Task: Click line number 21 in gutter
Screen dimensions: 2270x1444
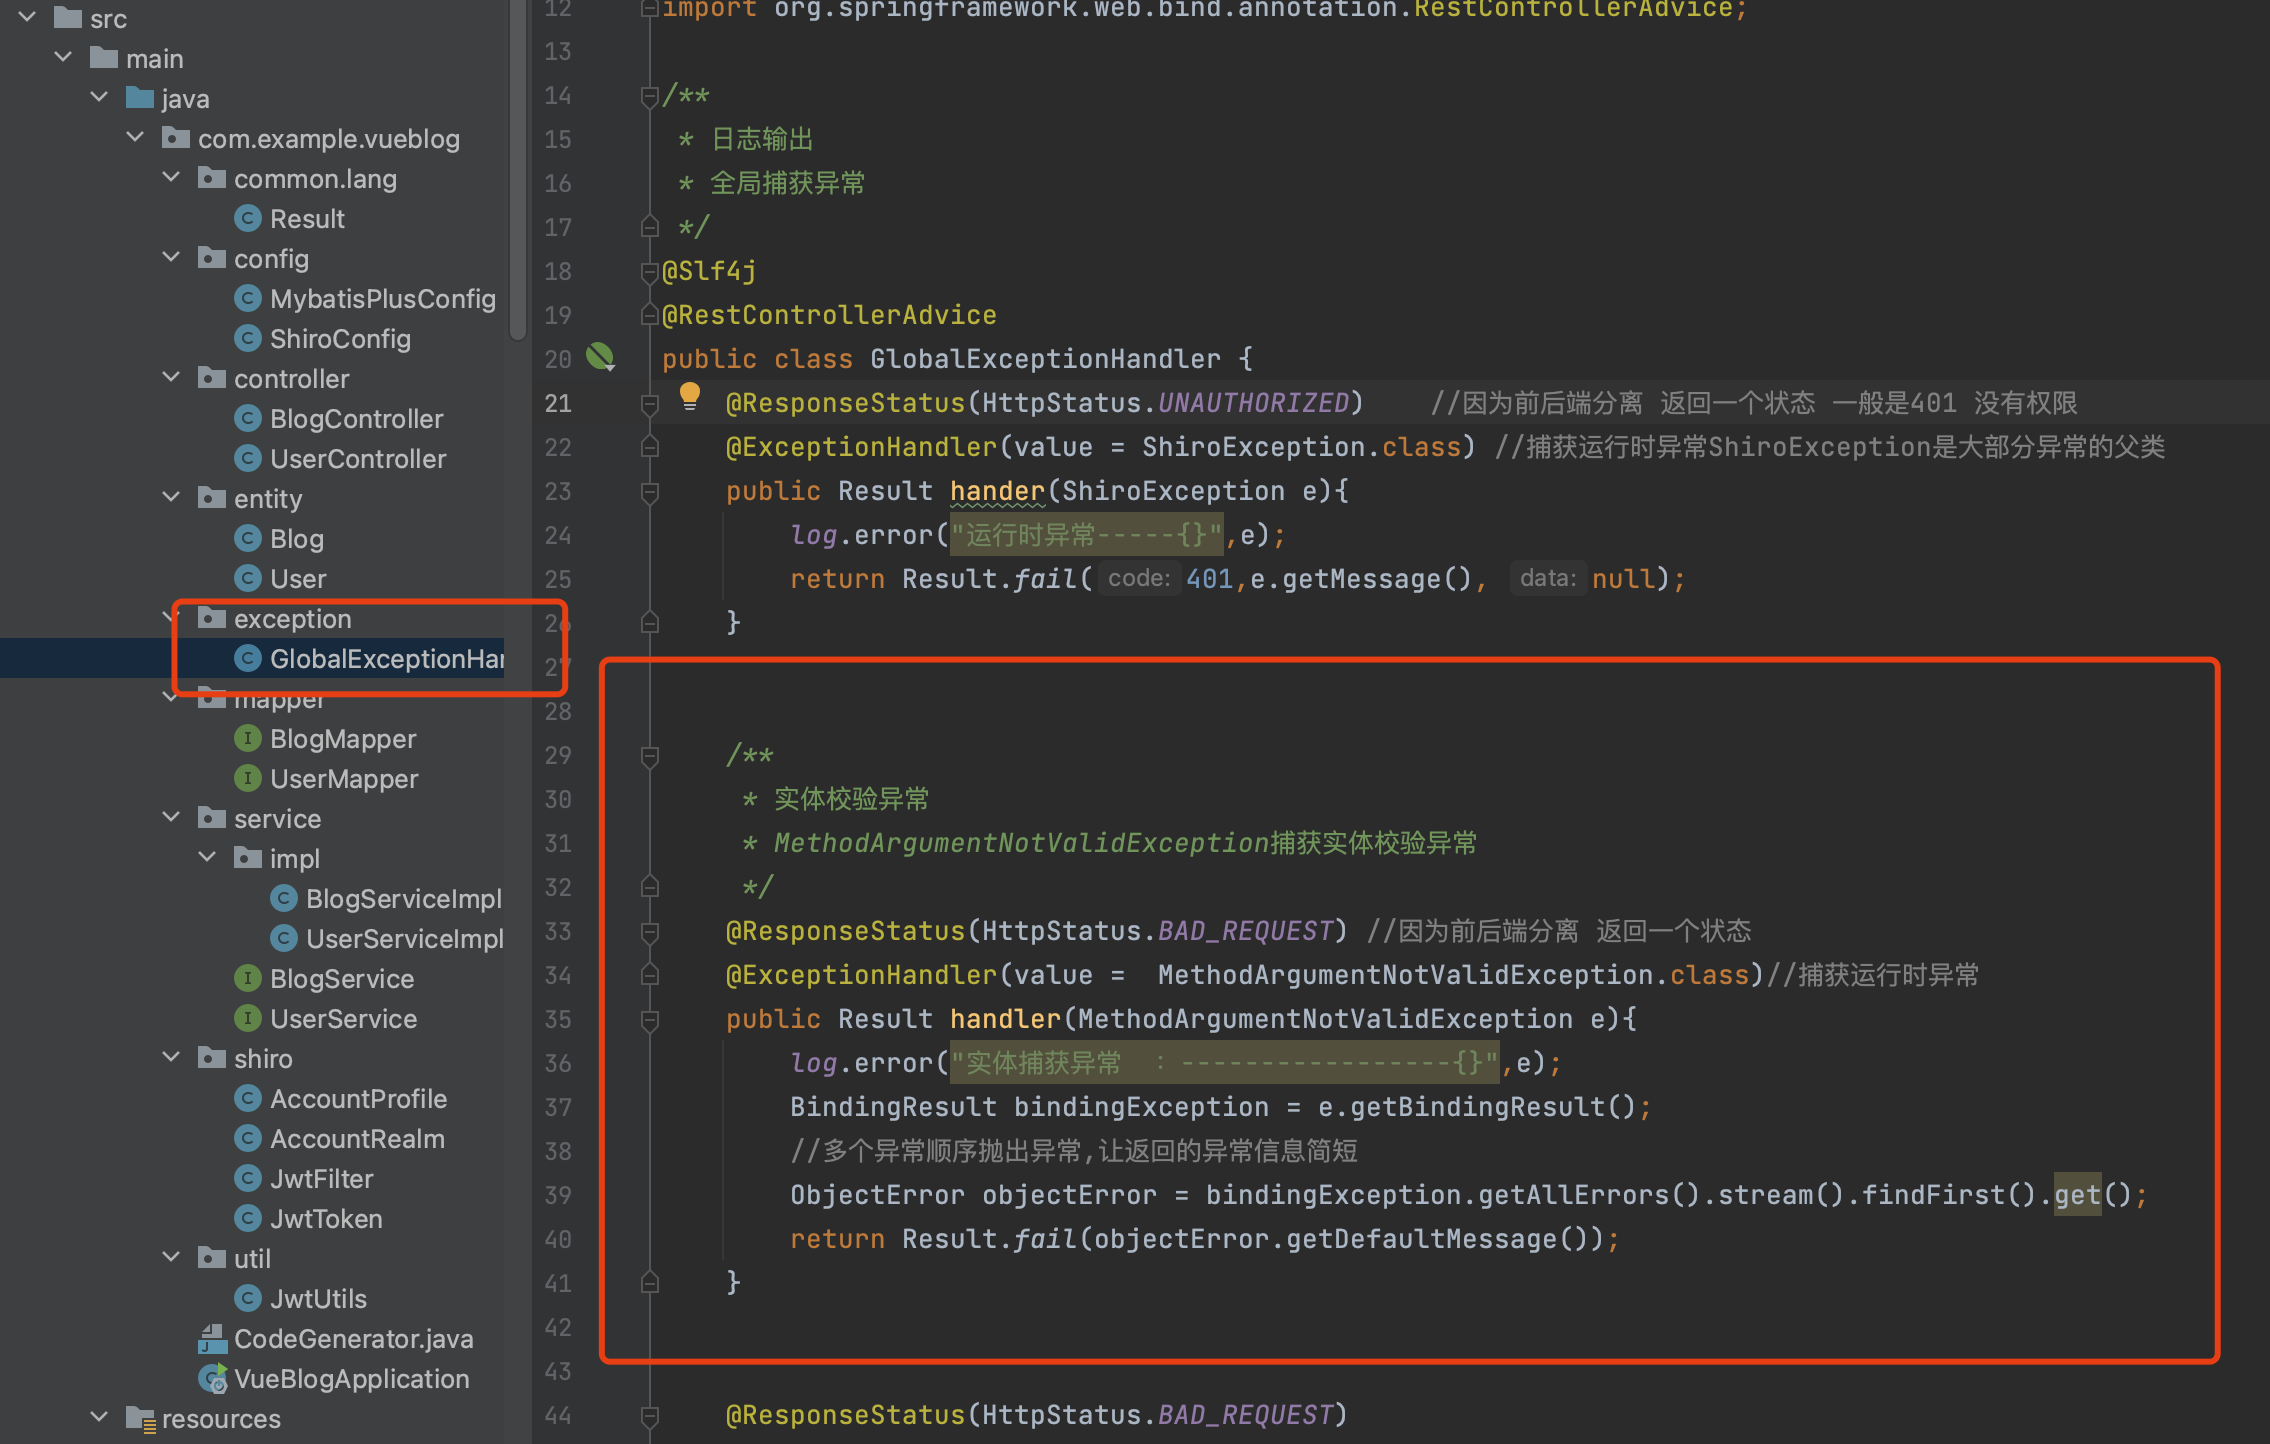Action: point(558,403)
